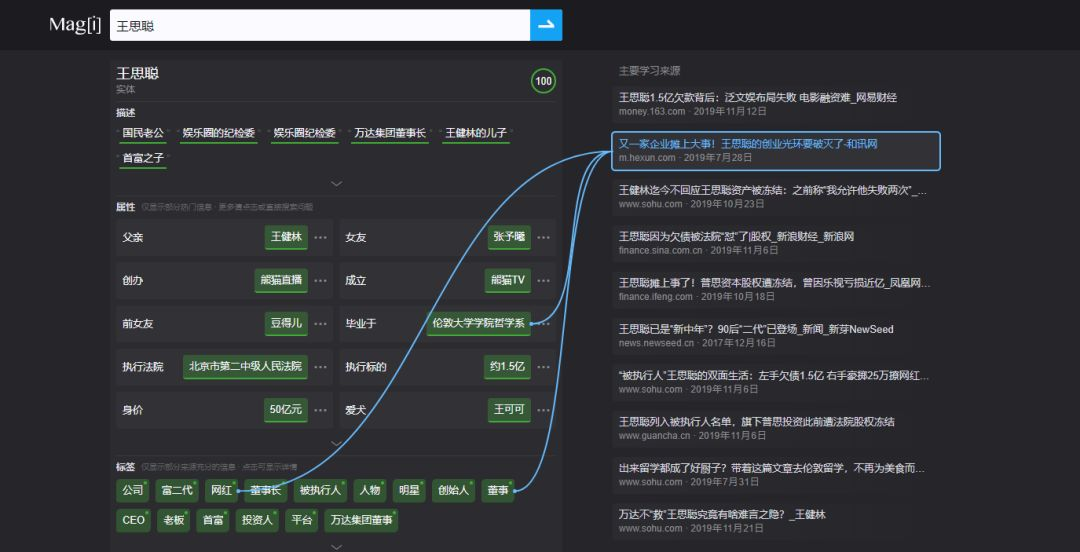Select the 公司 tag

133,491
